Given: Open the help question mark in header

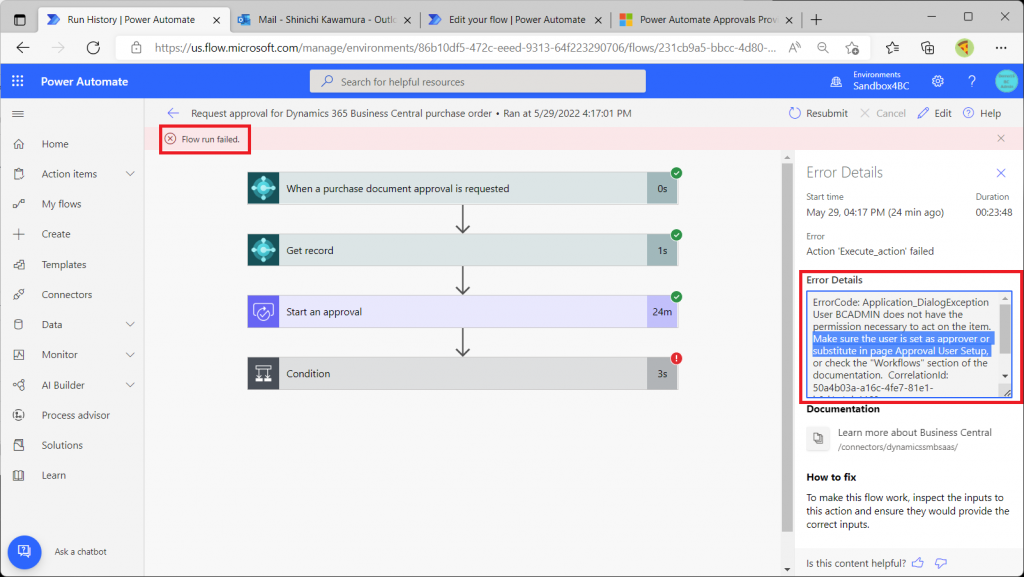Looking at the screenshot, I should click(x=972, y=81).
